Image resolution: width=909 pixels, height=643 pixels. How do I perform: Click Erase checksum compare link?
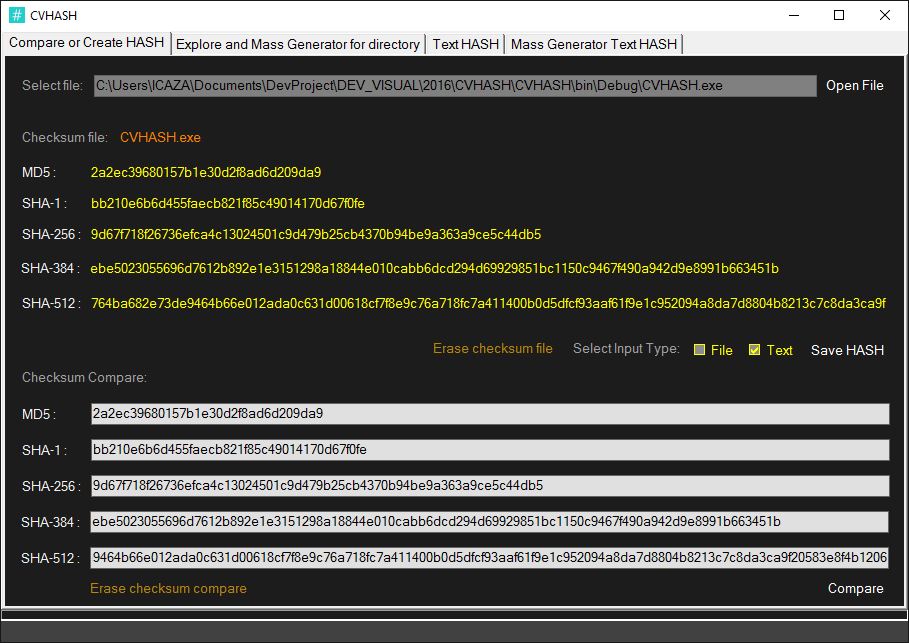(x=168, y=588)
